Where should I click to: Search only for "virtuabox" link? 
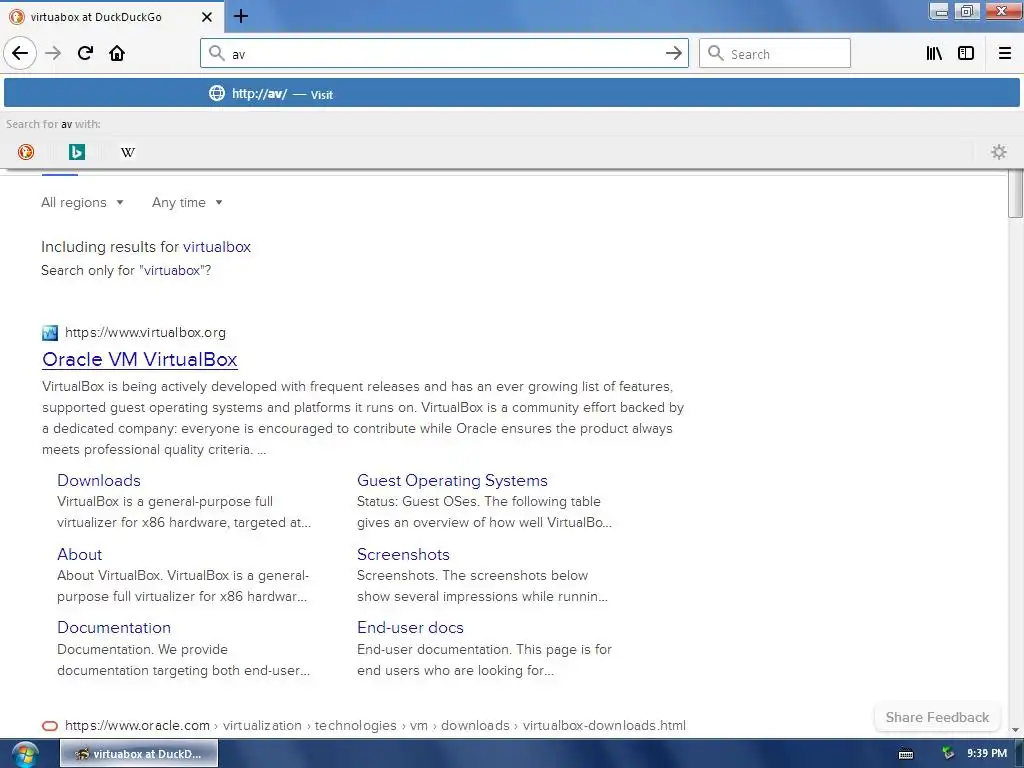(x=172, y=270)
